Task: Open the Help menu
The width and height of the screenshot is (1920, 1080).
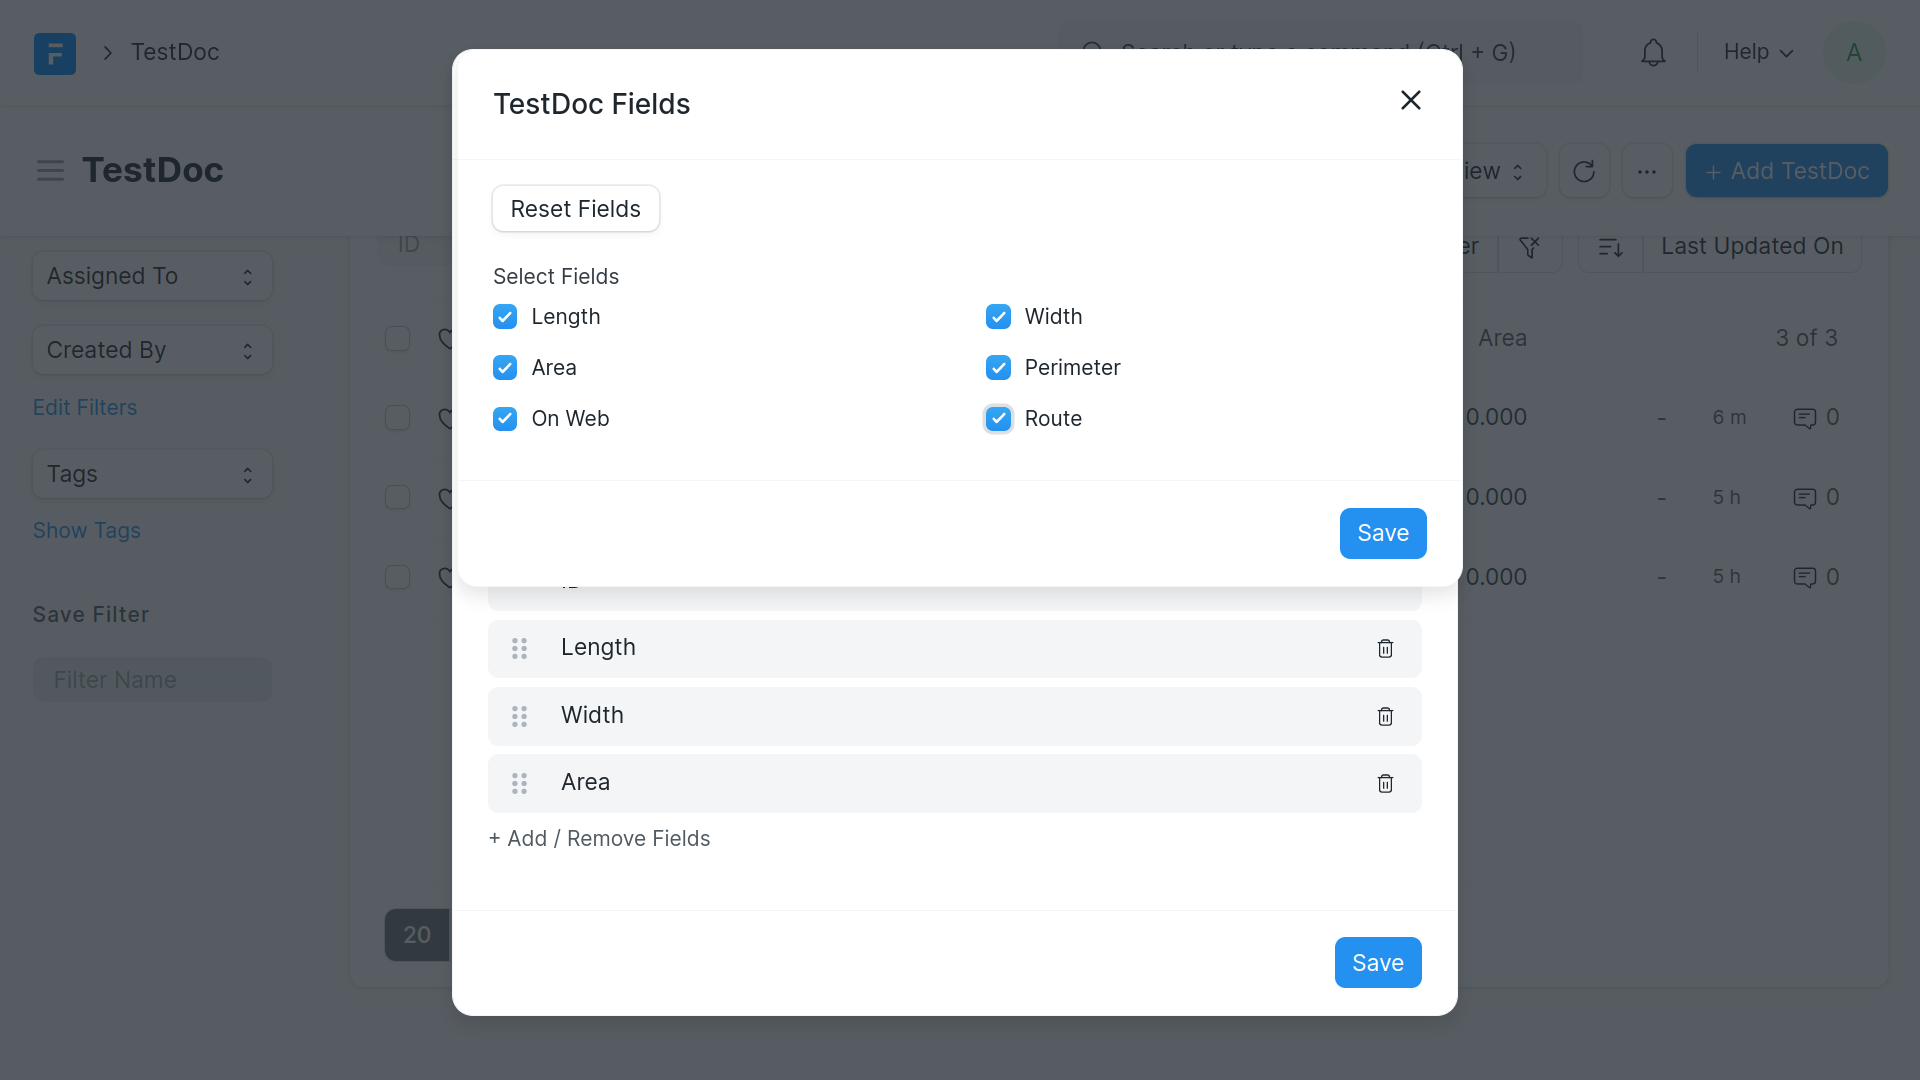Action: point(1758,52)
